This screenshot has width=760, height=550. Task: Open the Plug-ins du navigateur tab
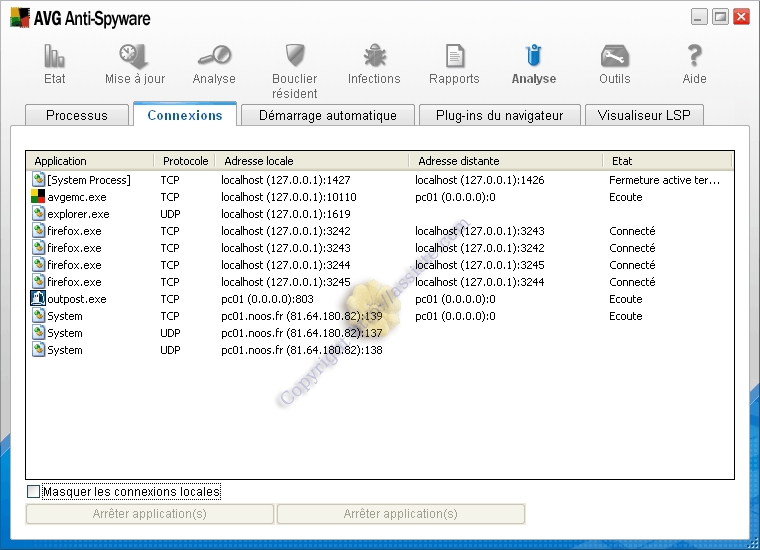coord(499,115)
